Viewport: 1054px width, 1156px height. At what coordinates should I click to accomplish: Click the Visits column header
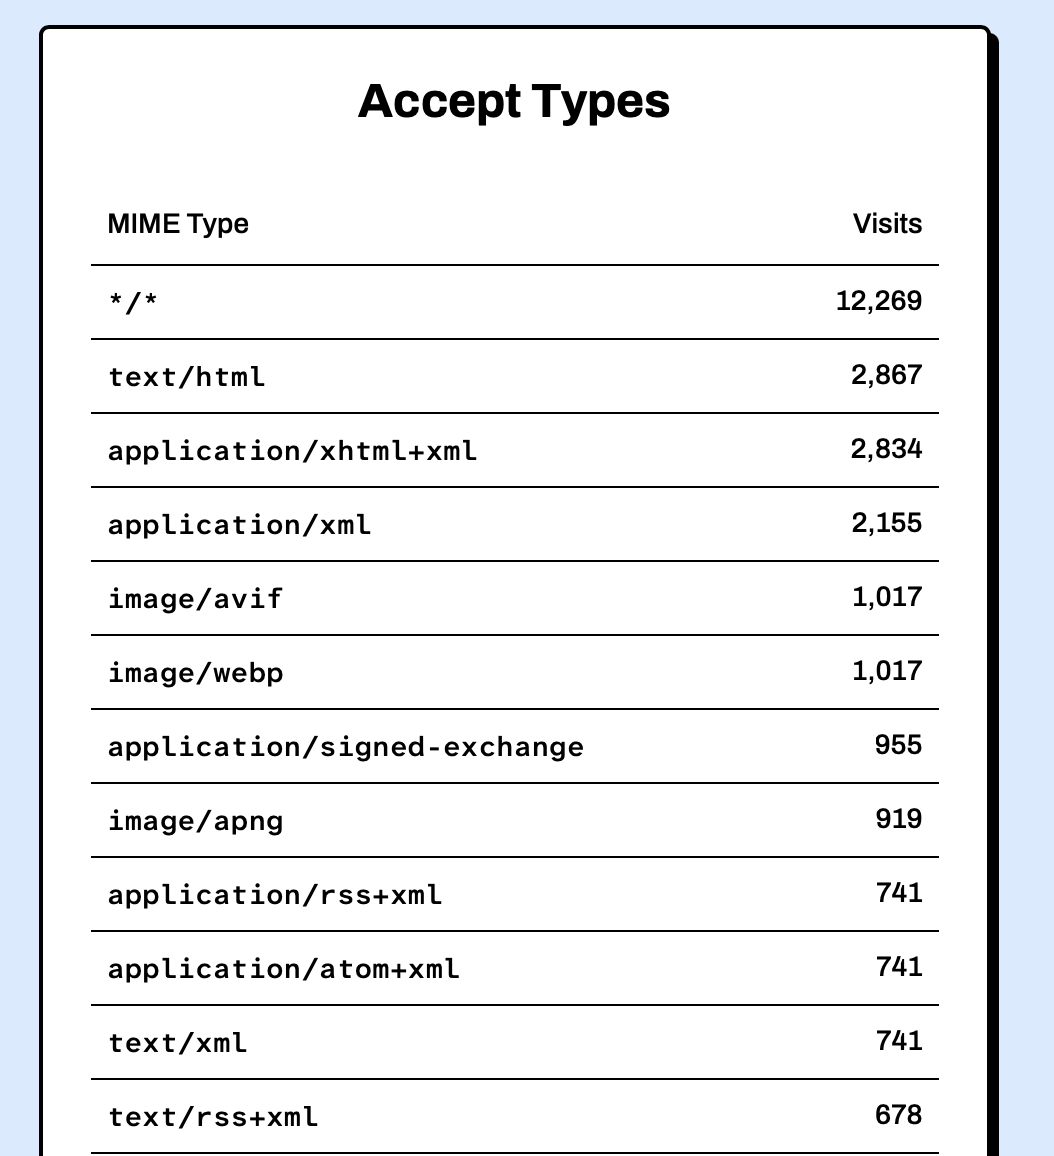point(887,224)
